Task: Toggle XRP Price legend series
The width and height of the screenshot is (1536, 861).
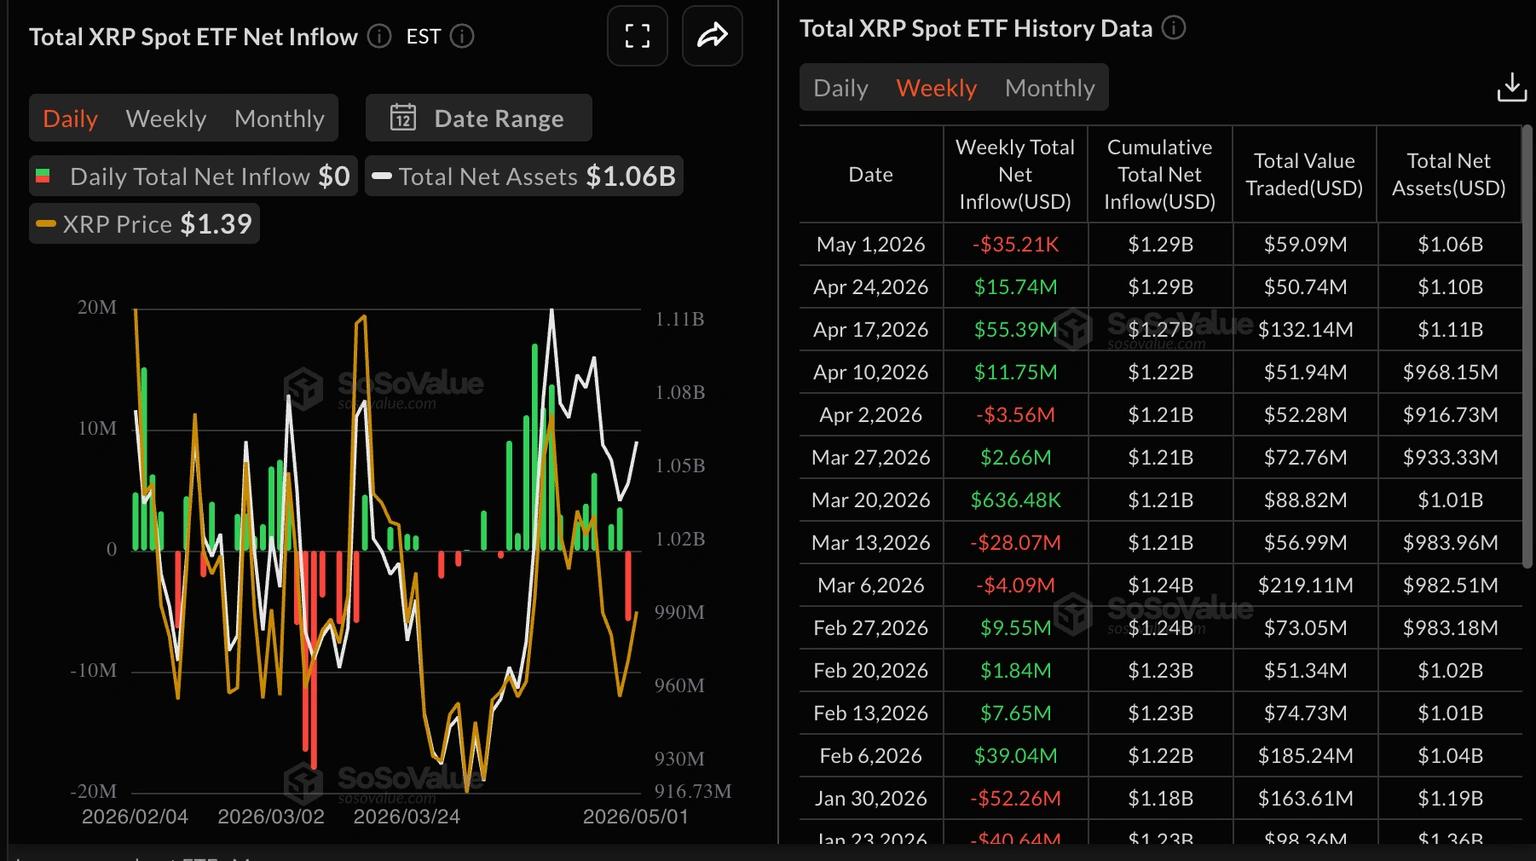Action: (x=144, y=224)
